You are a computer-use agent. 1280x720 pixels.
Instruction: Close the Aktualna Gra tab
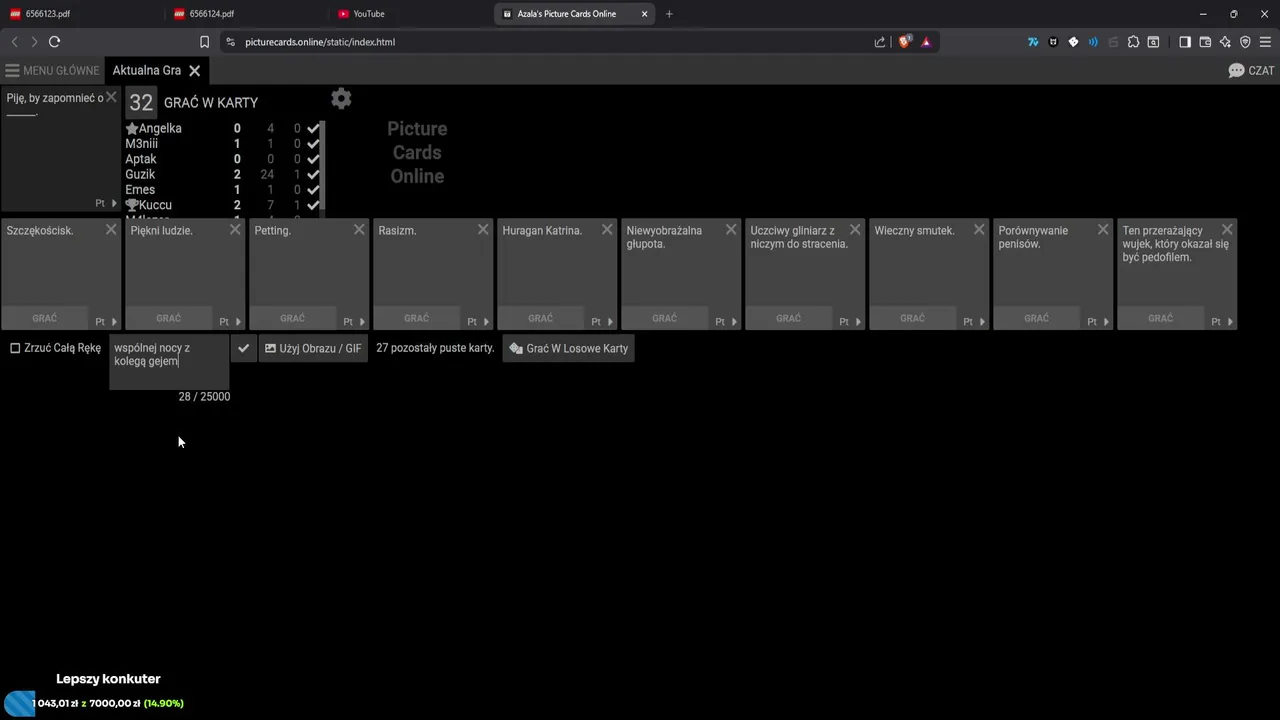pos(195,71)
